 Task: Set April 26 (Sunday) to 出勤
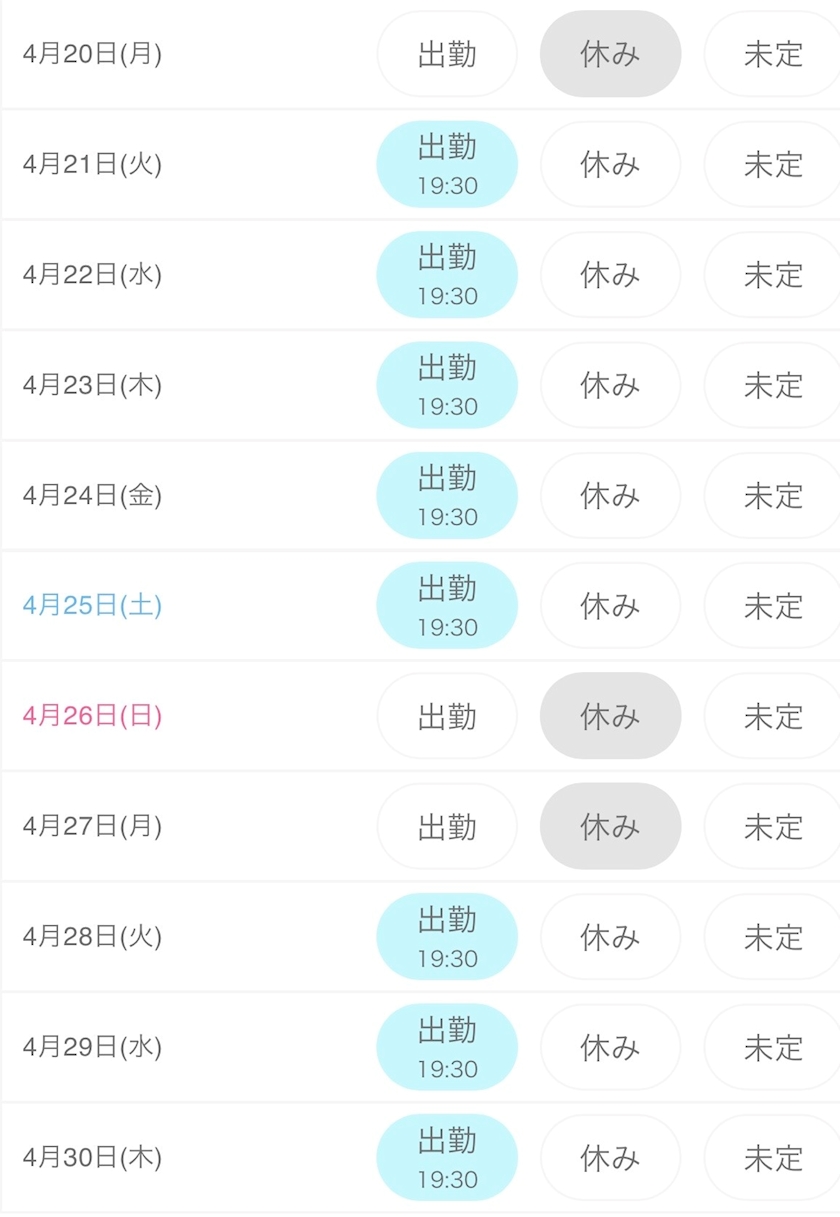447,716
